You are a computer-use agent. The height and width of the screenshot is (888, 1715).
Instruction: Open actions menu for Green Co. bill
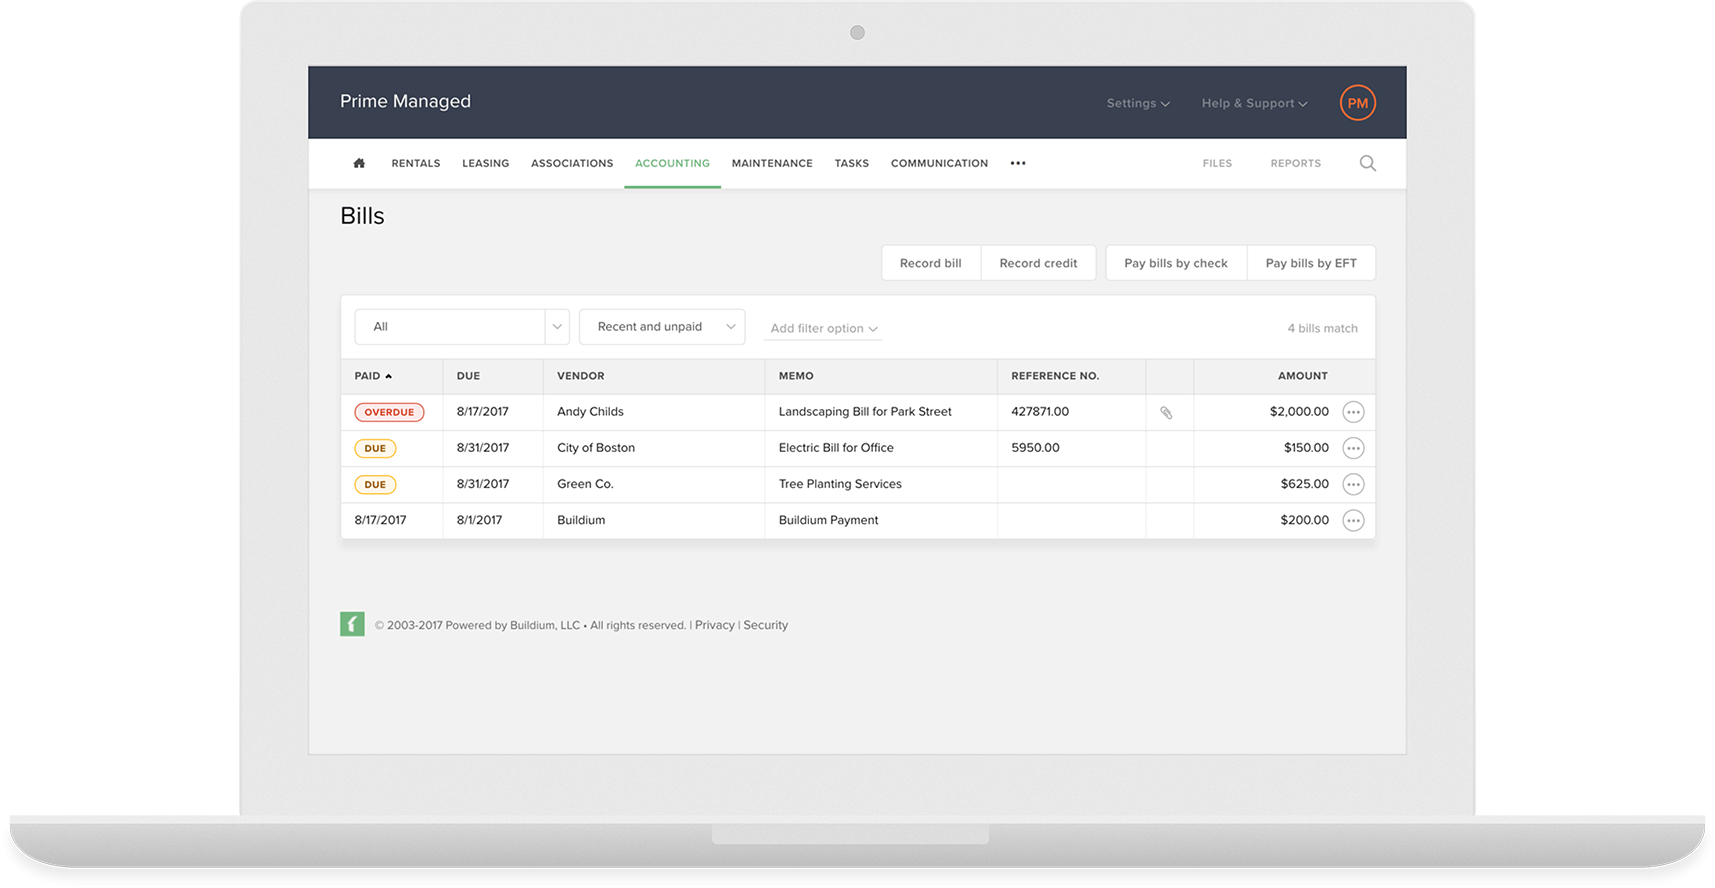(1353, 484)
